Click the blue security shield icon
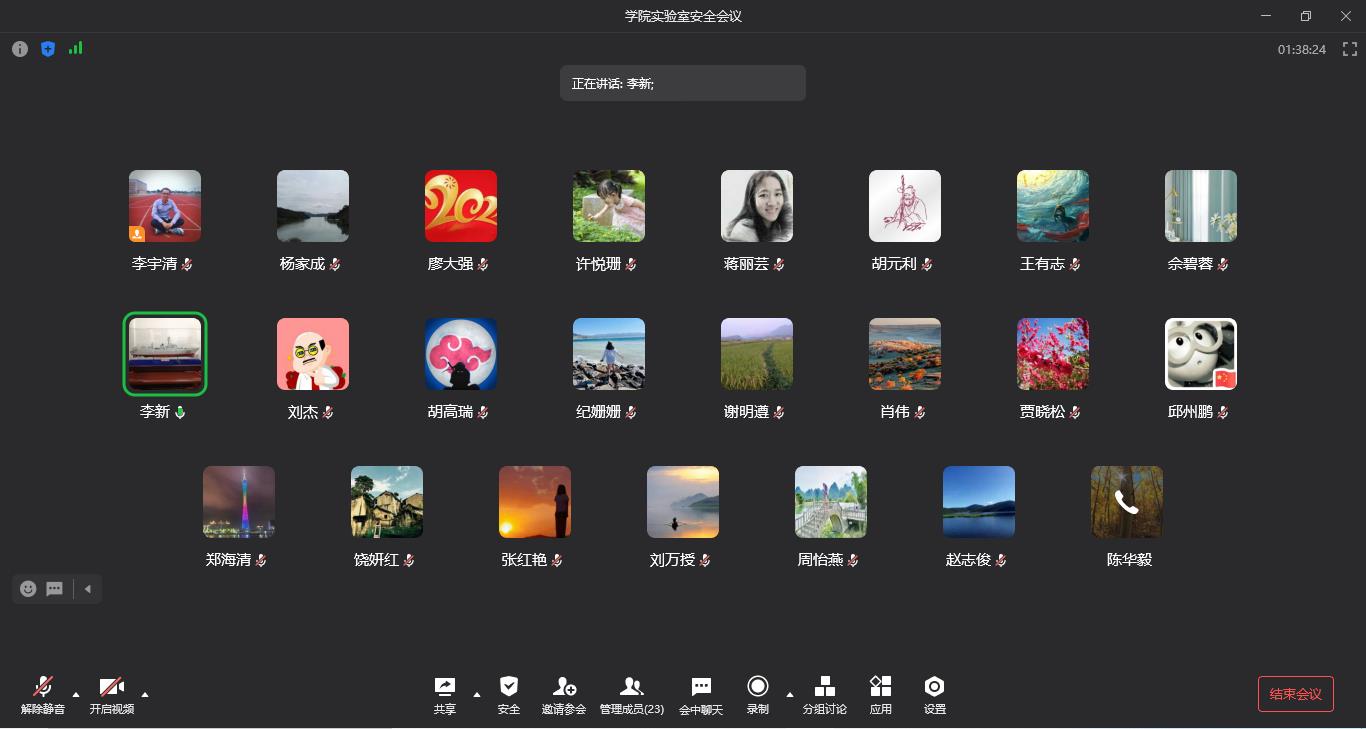Image resolution: width=1366 pixels, height=729 pixels. coord(48,49)
